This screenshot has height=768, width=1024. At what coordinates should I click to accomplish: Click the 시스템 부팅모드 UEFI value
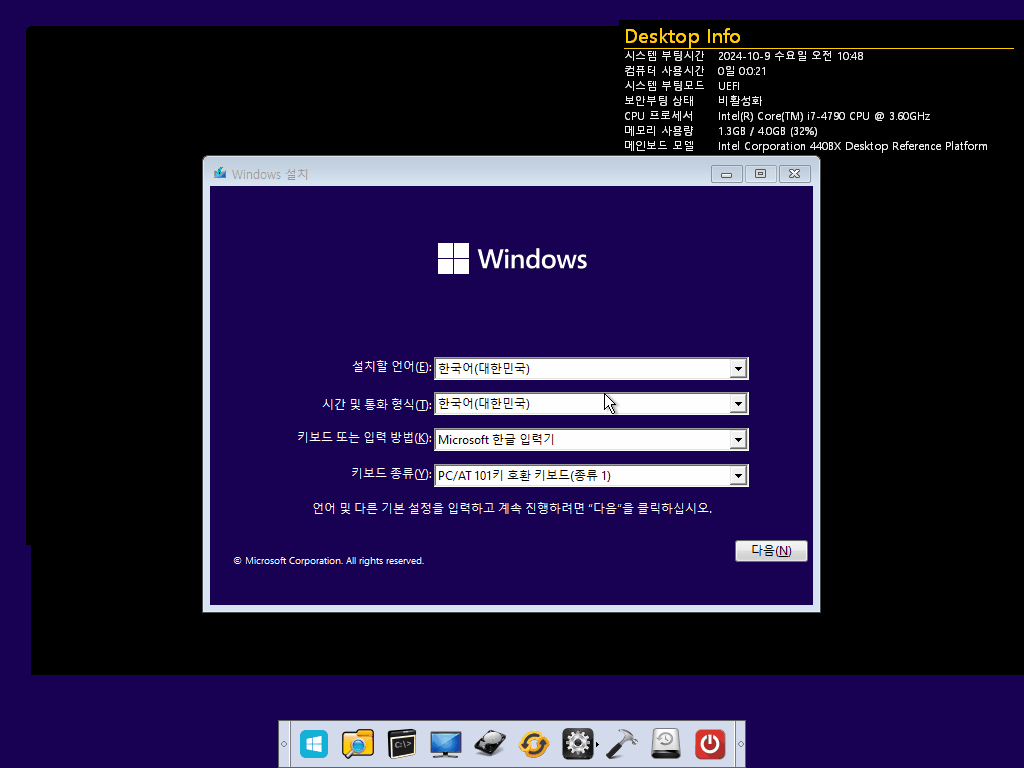[x=729, y=86]
